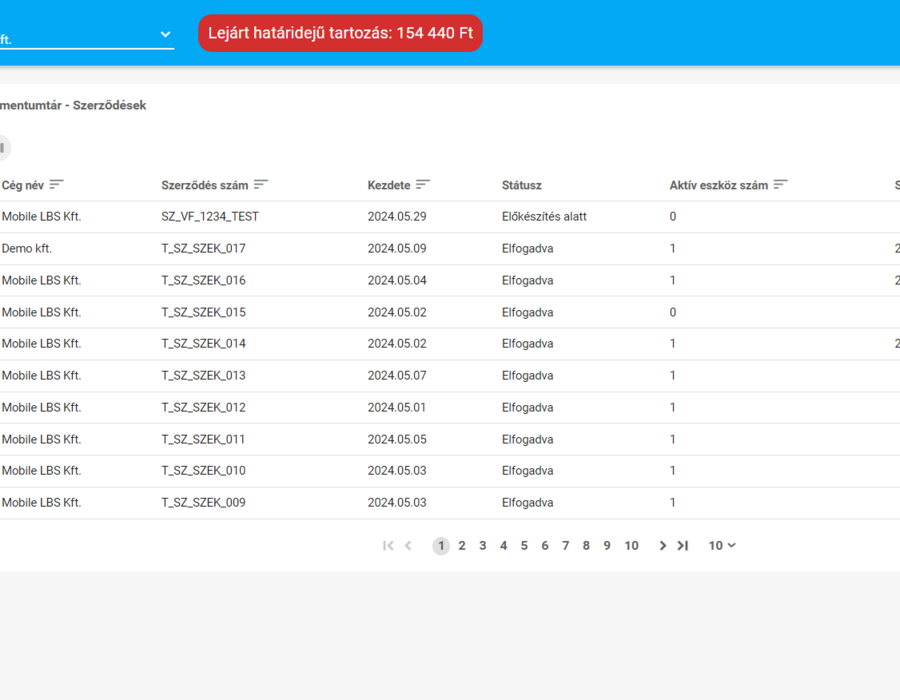900x700 pixels.
Task: Select page 1 in paginator
Action: 441,546
